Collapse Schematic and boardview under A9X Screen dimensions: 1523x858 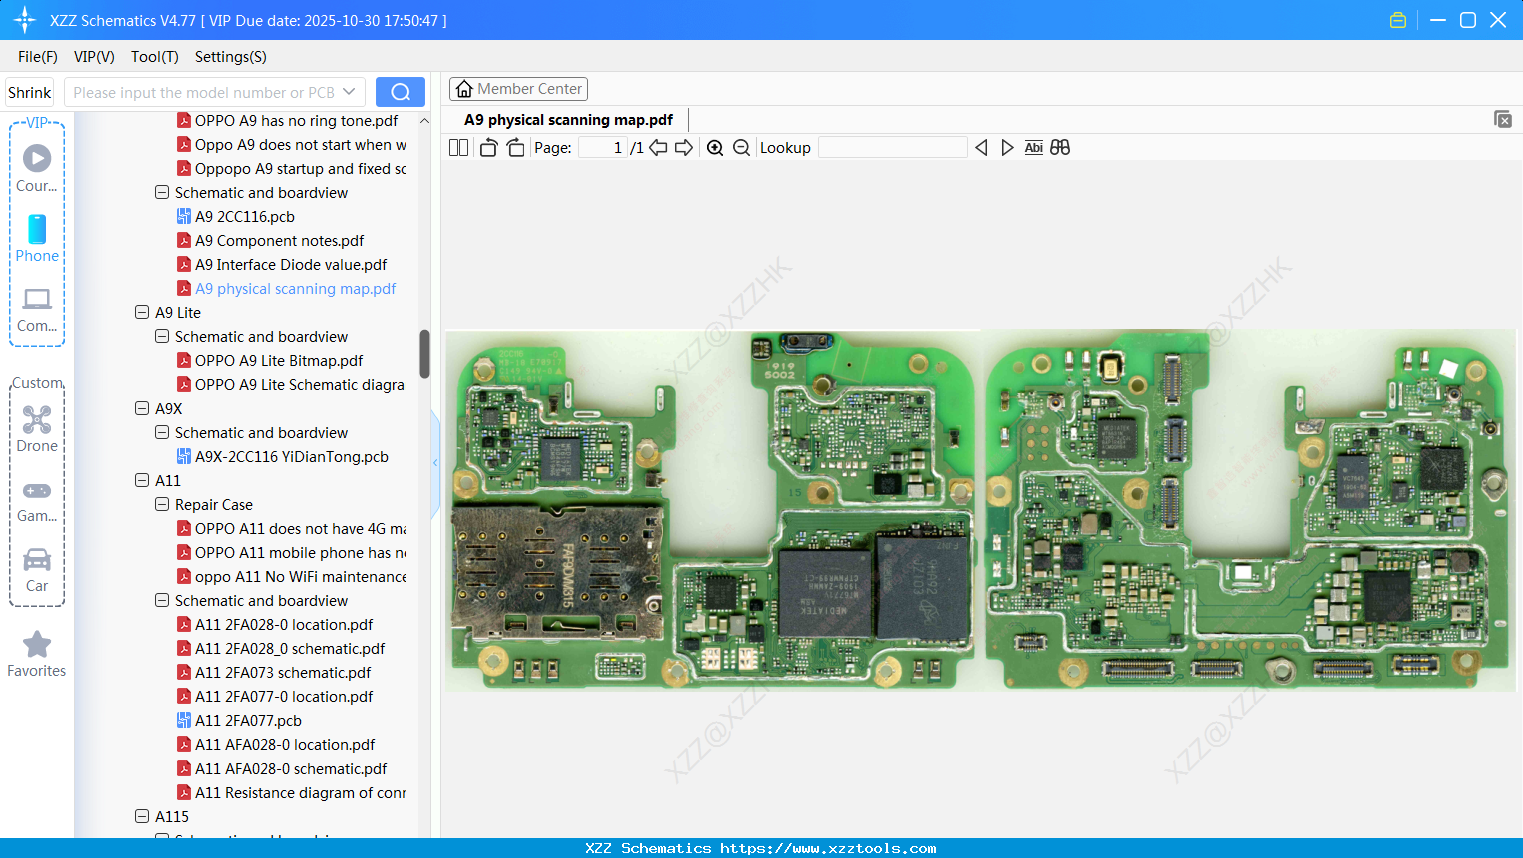click(x=162, y=432)
